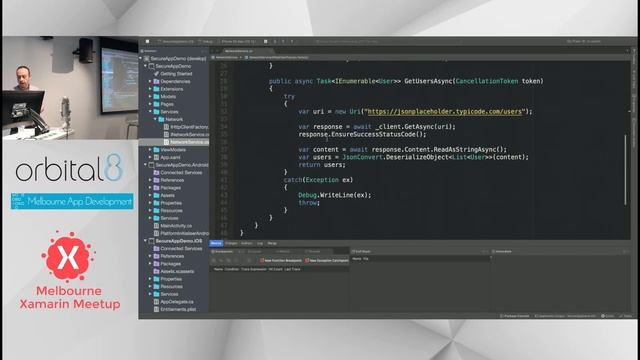The width and height of the screenshot is (640, 360).
Task: Click the Models folder icon
Action: tap(156, 97)
